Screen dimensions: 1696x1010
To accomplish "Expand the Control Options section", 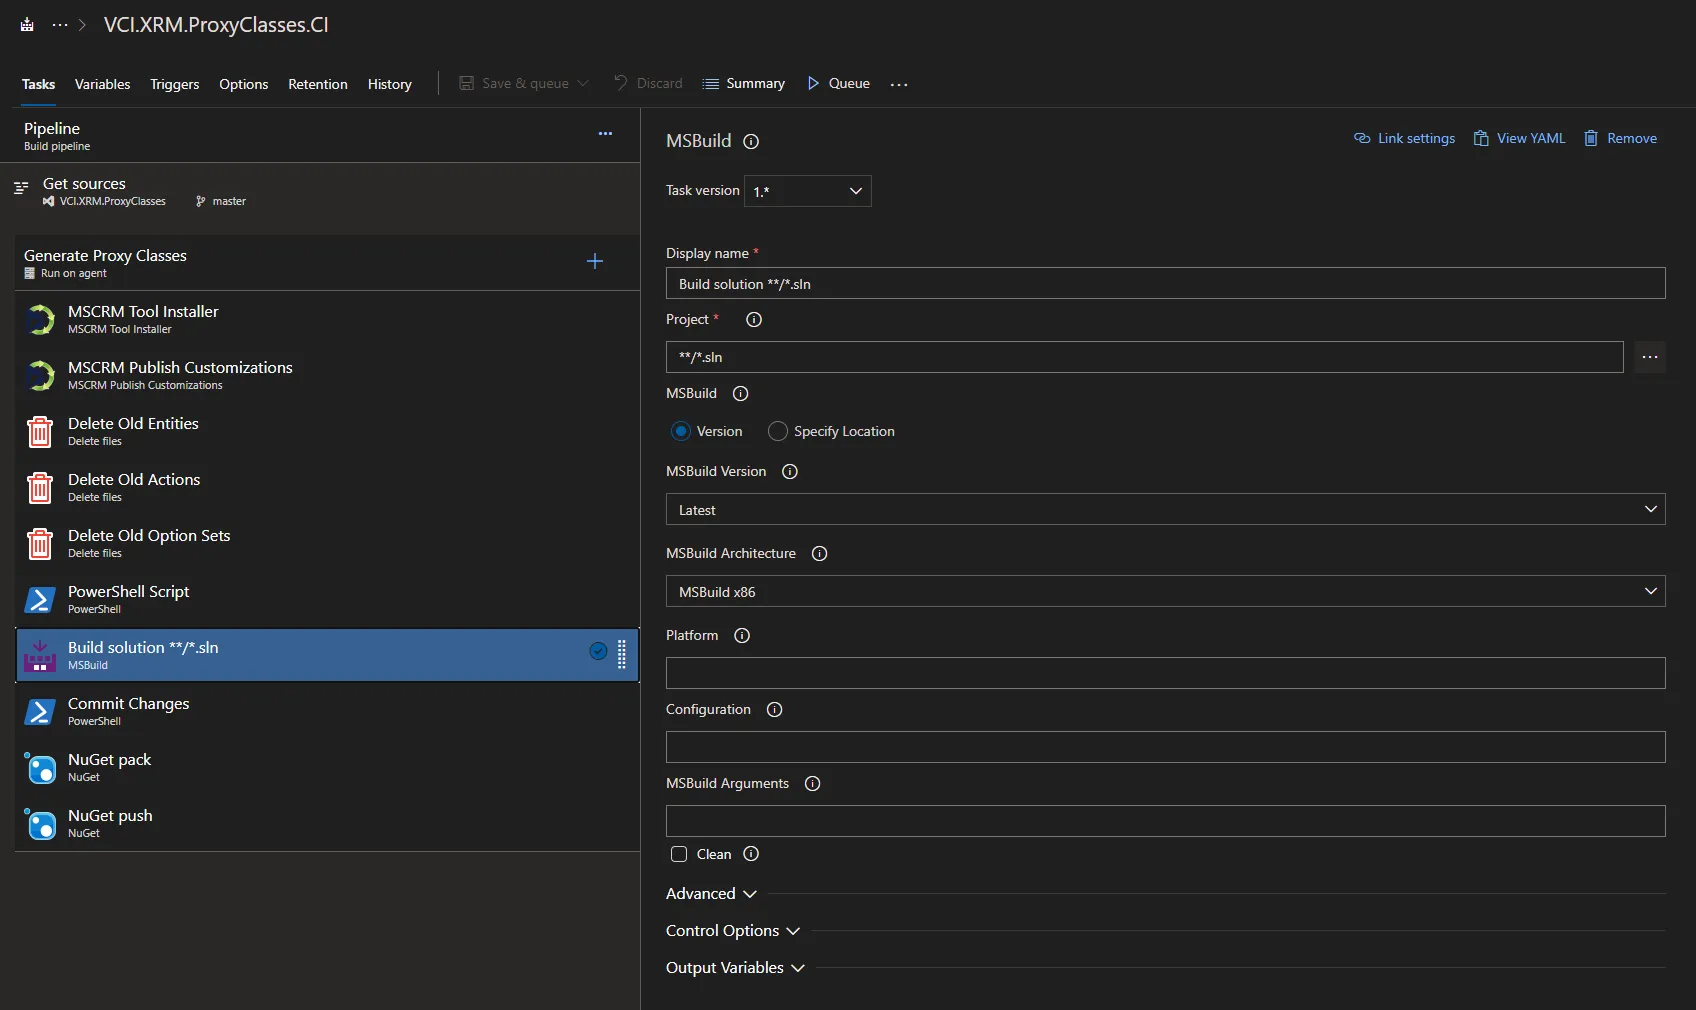I will click(x=732, y=931).
